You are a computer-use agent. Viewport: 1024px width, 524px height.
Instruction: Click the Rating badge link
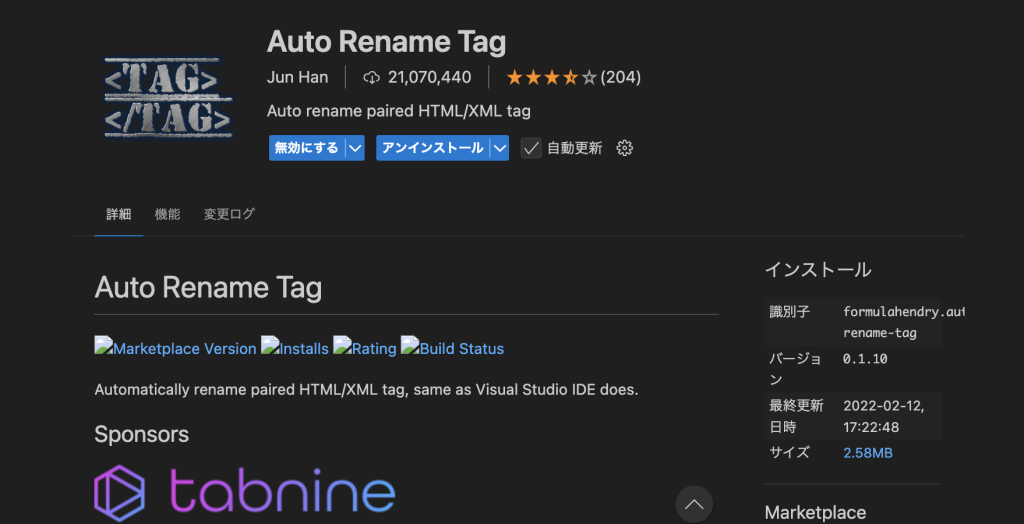click(365, 348)
